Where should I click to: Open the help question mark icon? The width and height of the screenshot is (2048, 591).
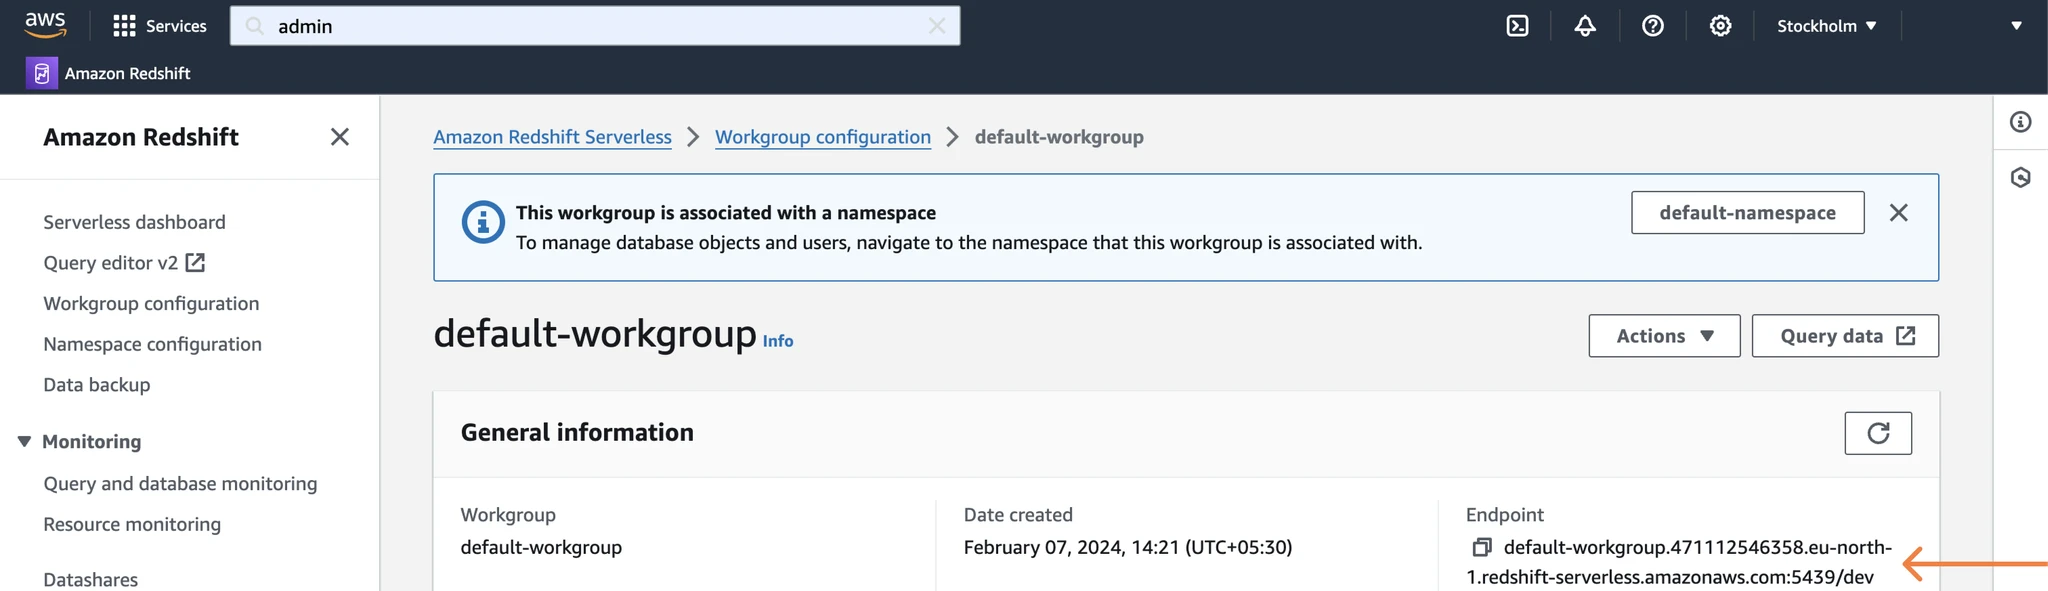pyautogui.click(x=1653, y=26)
